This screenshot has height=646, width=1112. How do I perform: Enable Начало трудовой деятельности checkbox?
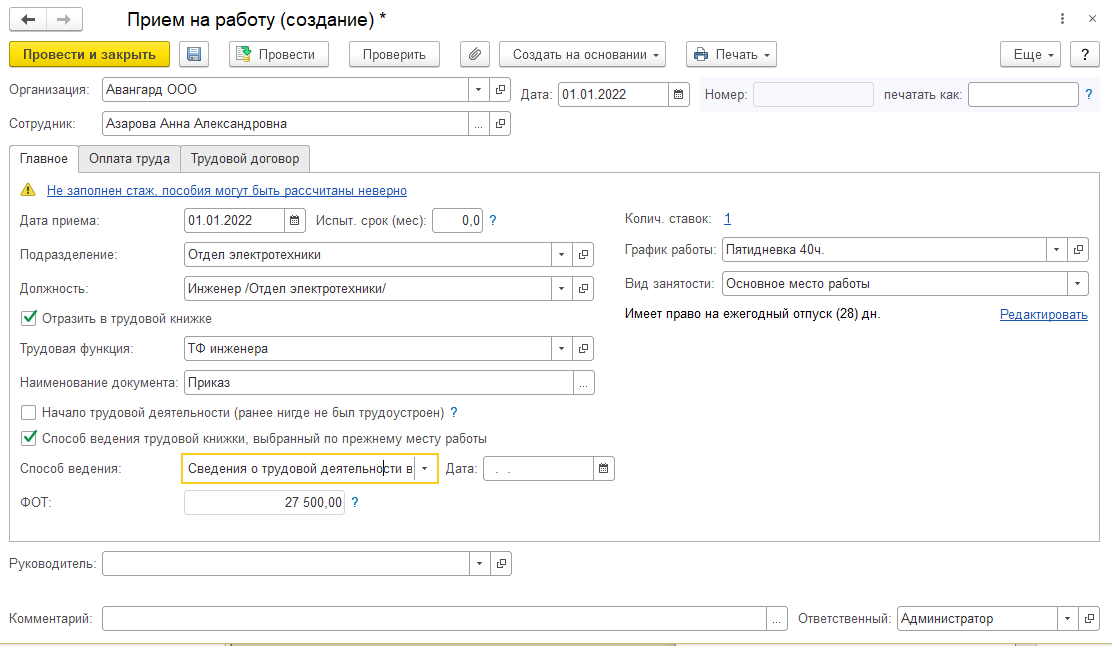(29, 411)
